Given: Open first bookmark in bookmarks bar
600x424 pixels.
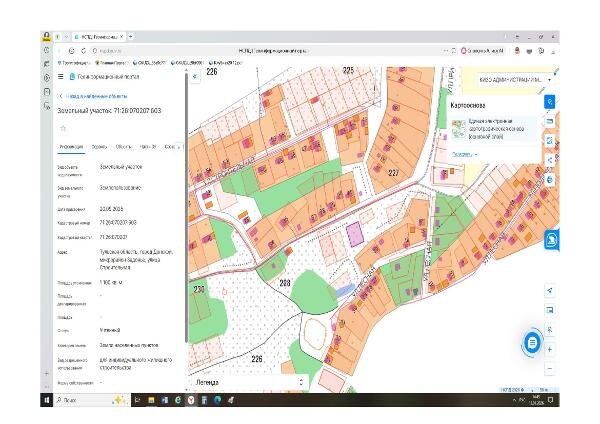Looking at the screenshot, I should (73, 63).
